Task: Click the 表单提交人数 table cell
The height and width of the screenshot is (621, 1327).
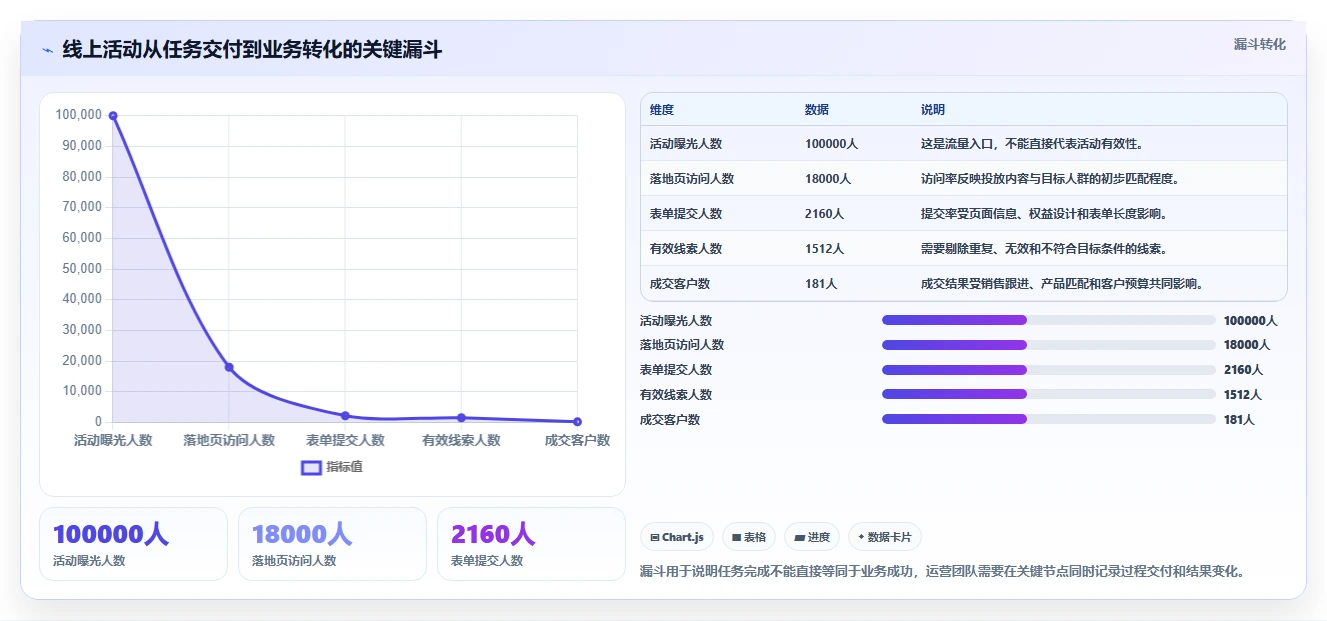Action: (x=686, y=214)
